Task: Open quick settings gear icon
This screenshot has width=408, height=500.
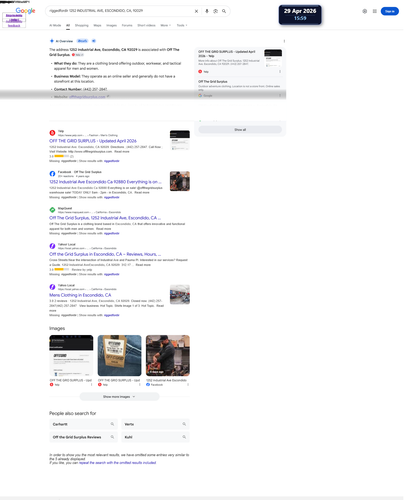Action: coord(365,11)
